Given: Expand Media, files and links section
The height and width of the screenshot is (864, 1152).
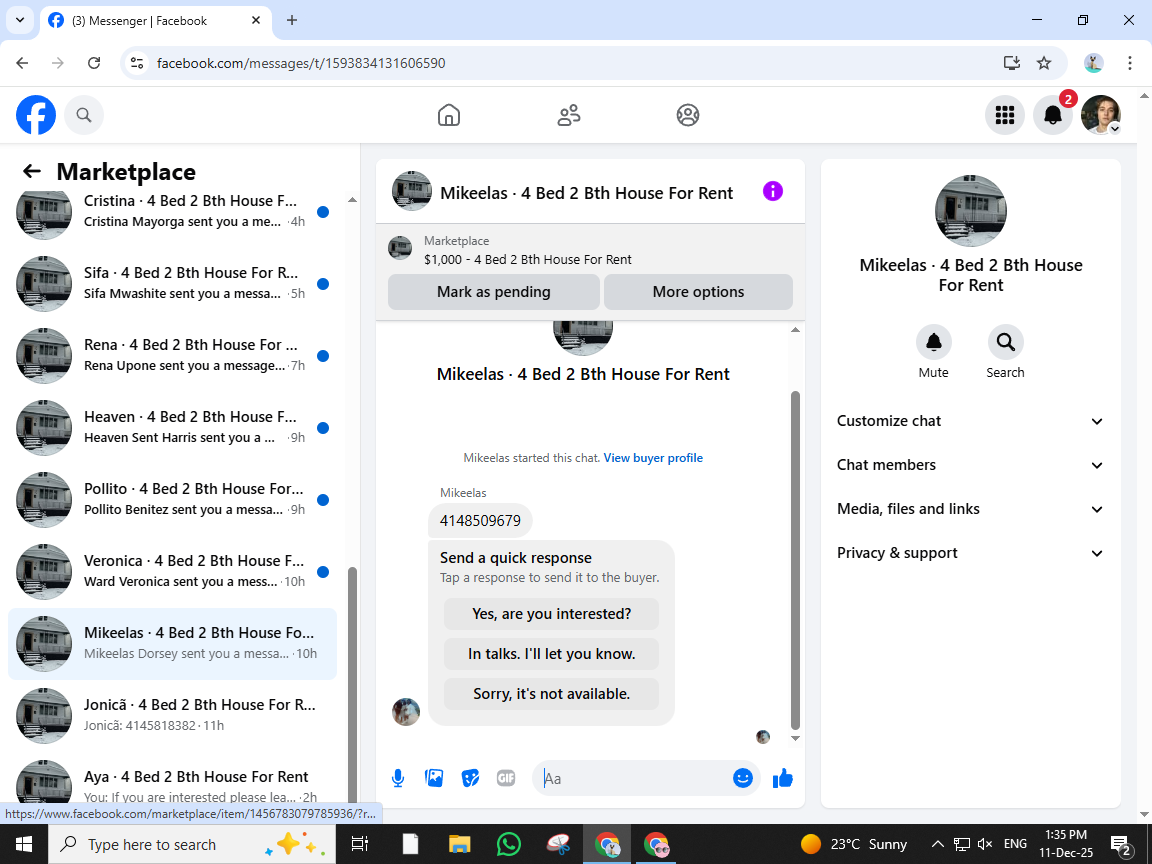Looking at the screenshot, I should 971,509.
